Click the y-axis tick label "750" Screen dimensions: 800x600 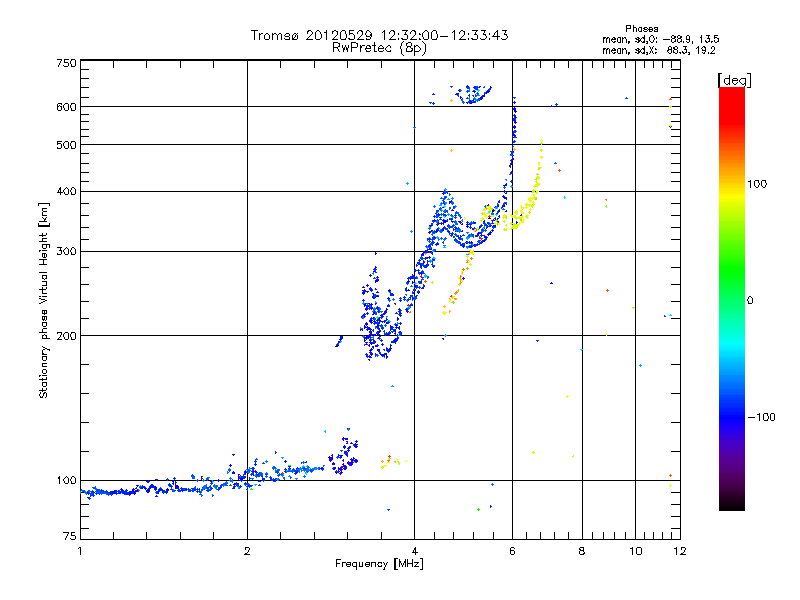coord(67,63)
